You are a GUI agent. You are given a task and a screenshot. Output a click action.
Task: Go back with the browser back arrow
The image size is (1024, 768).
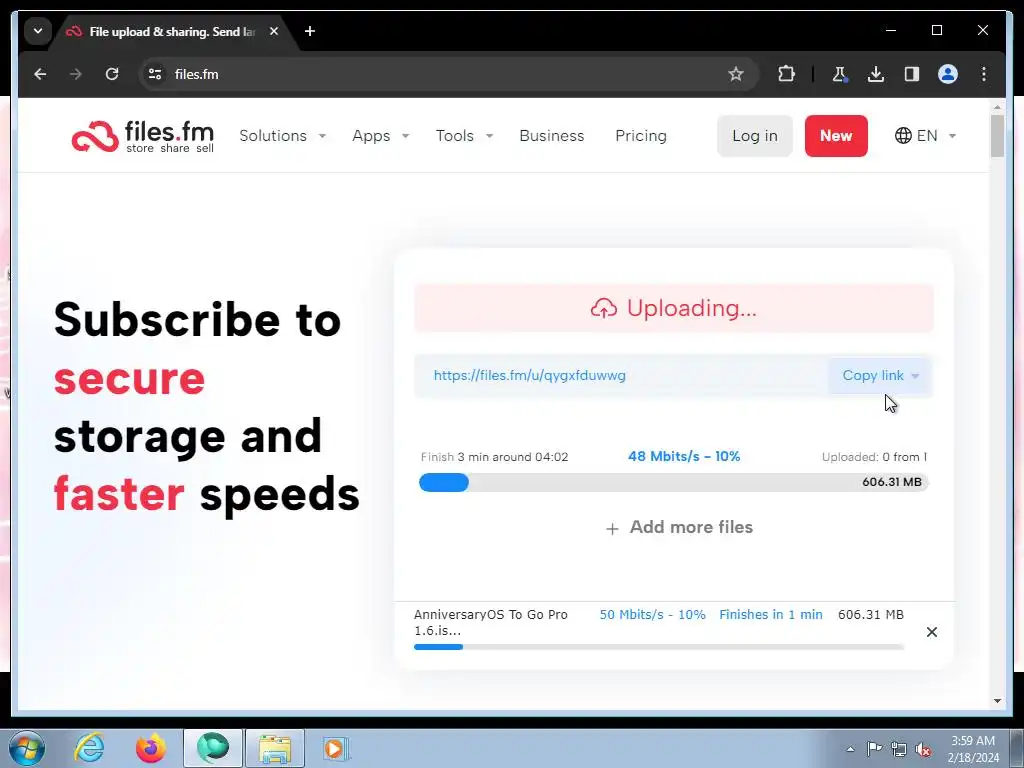point(40,74)
